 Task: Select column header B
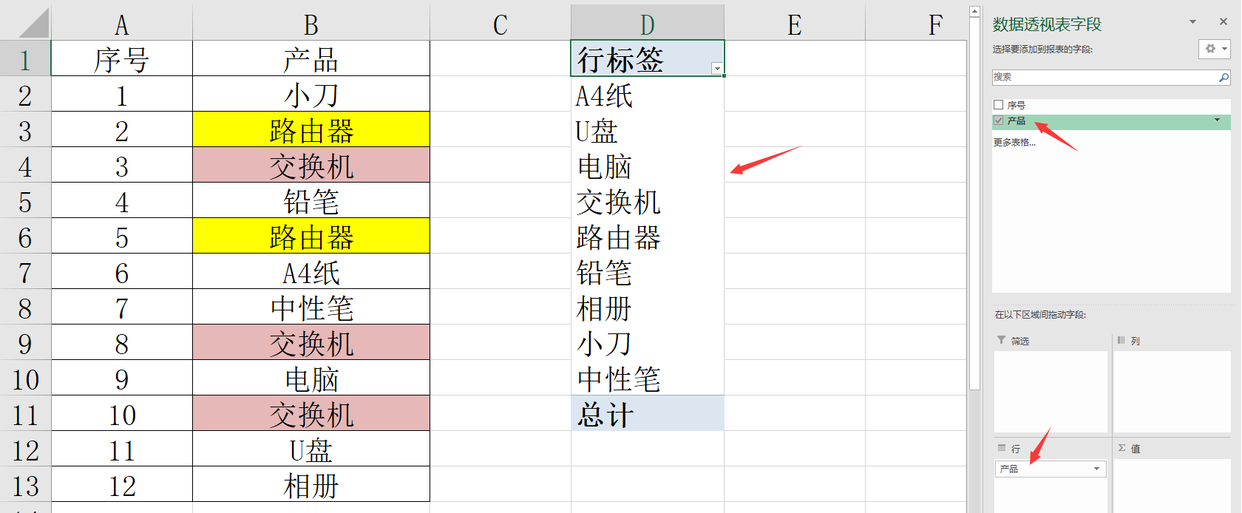pos(311,24)
